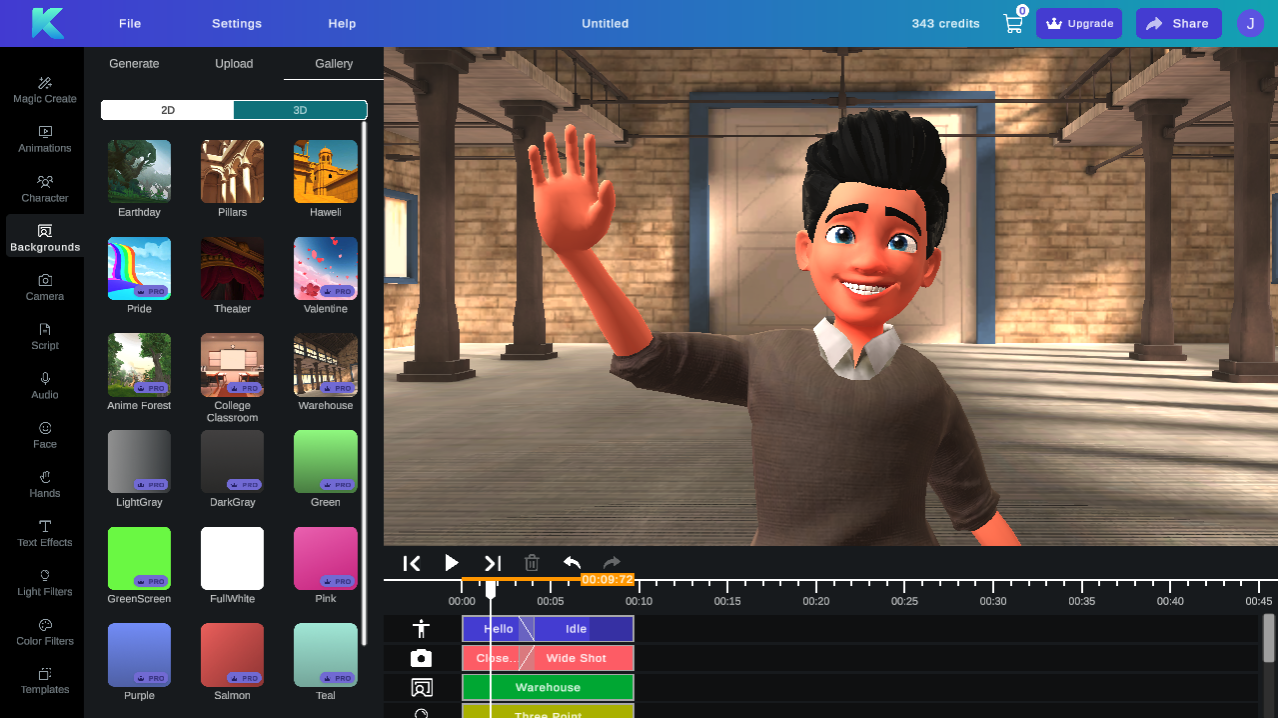Viewport: 1278px width, 718px height.
Task: Play the animation preview
Action: (x=451, y=563)
